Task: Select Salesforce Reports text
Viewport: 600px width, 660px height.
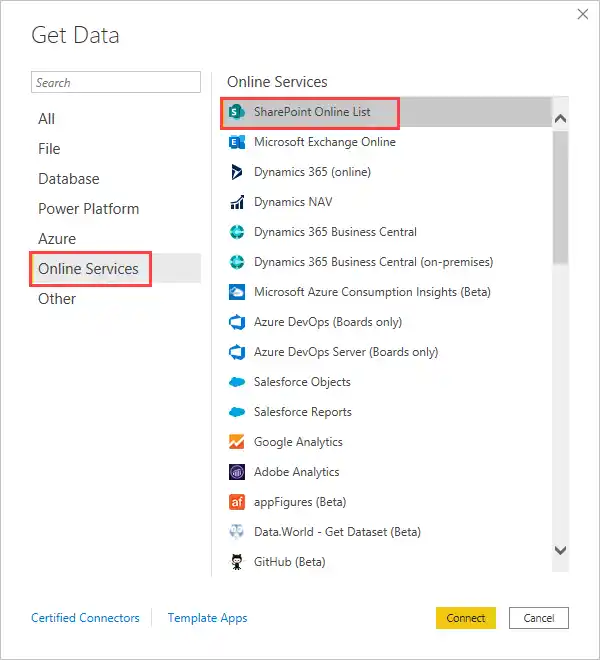Action: (x=303, y=412)
